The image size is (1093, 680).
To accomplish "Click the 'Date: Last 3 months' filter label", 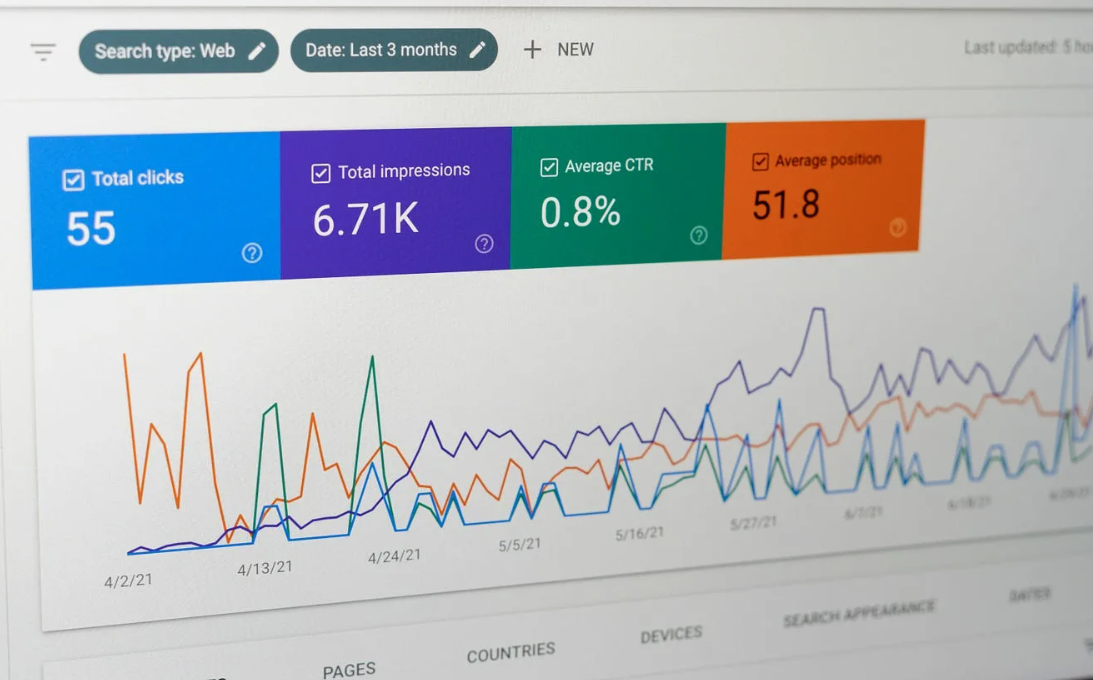I will (381, 50).
